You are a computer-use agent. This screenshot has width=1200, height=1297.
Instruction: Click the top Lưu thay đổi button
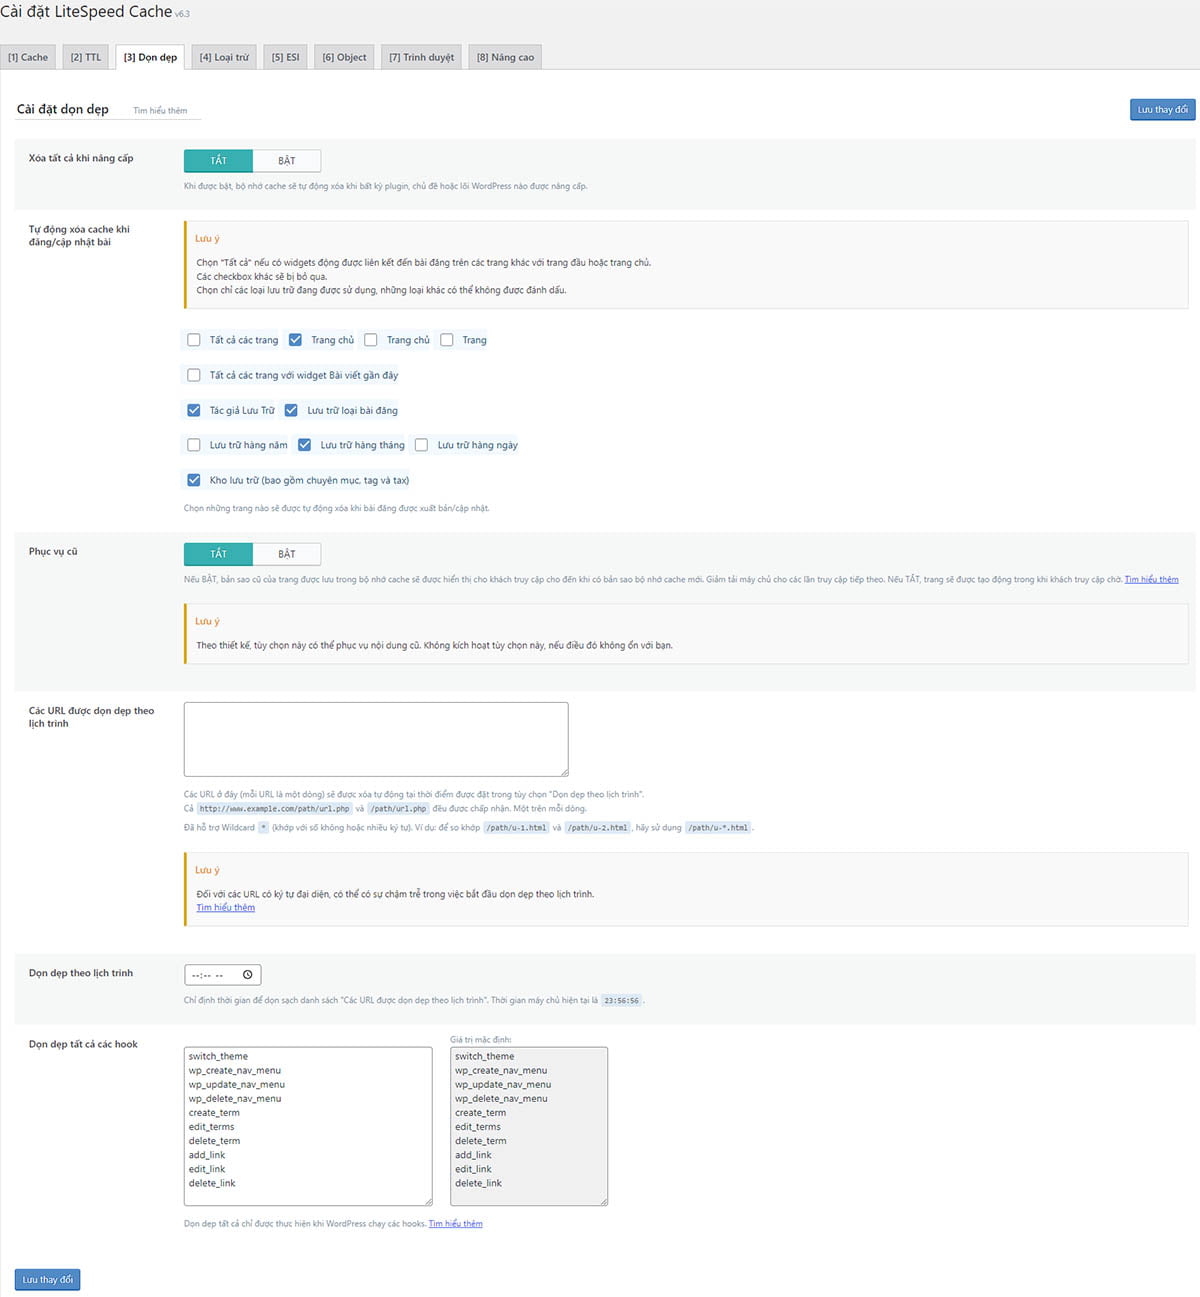1162,110
